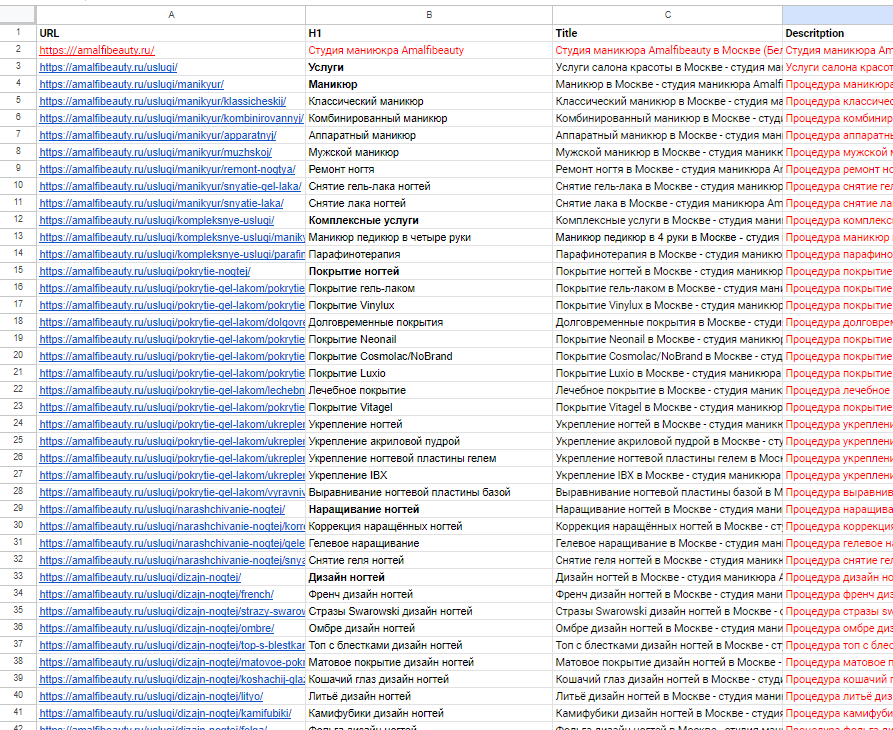Select column C header
The height and width of the screenshot is (730, 893).
pos(667,15)
